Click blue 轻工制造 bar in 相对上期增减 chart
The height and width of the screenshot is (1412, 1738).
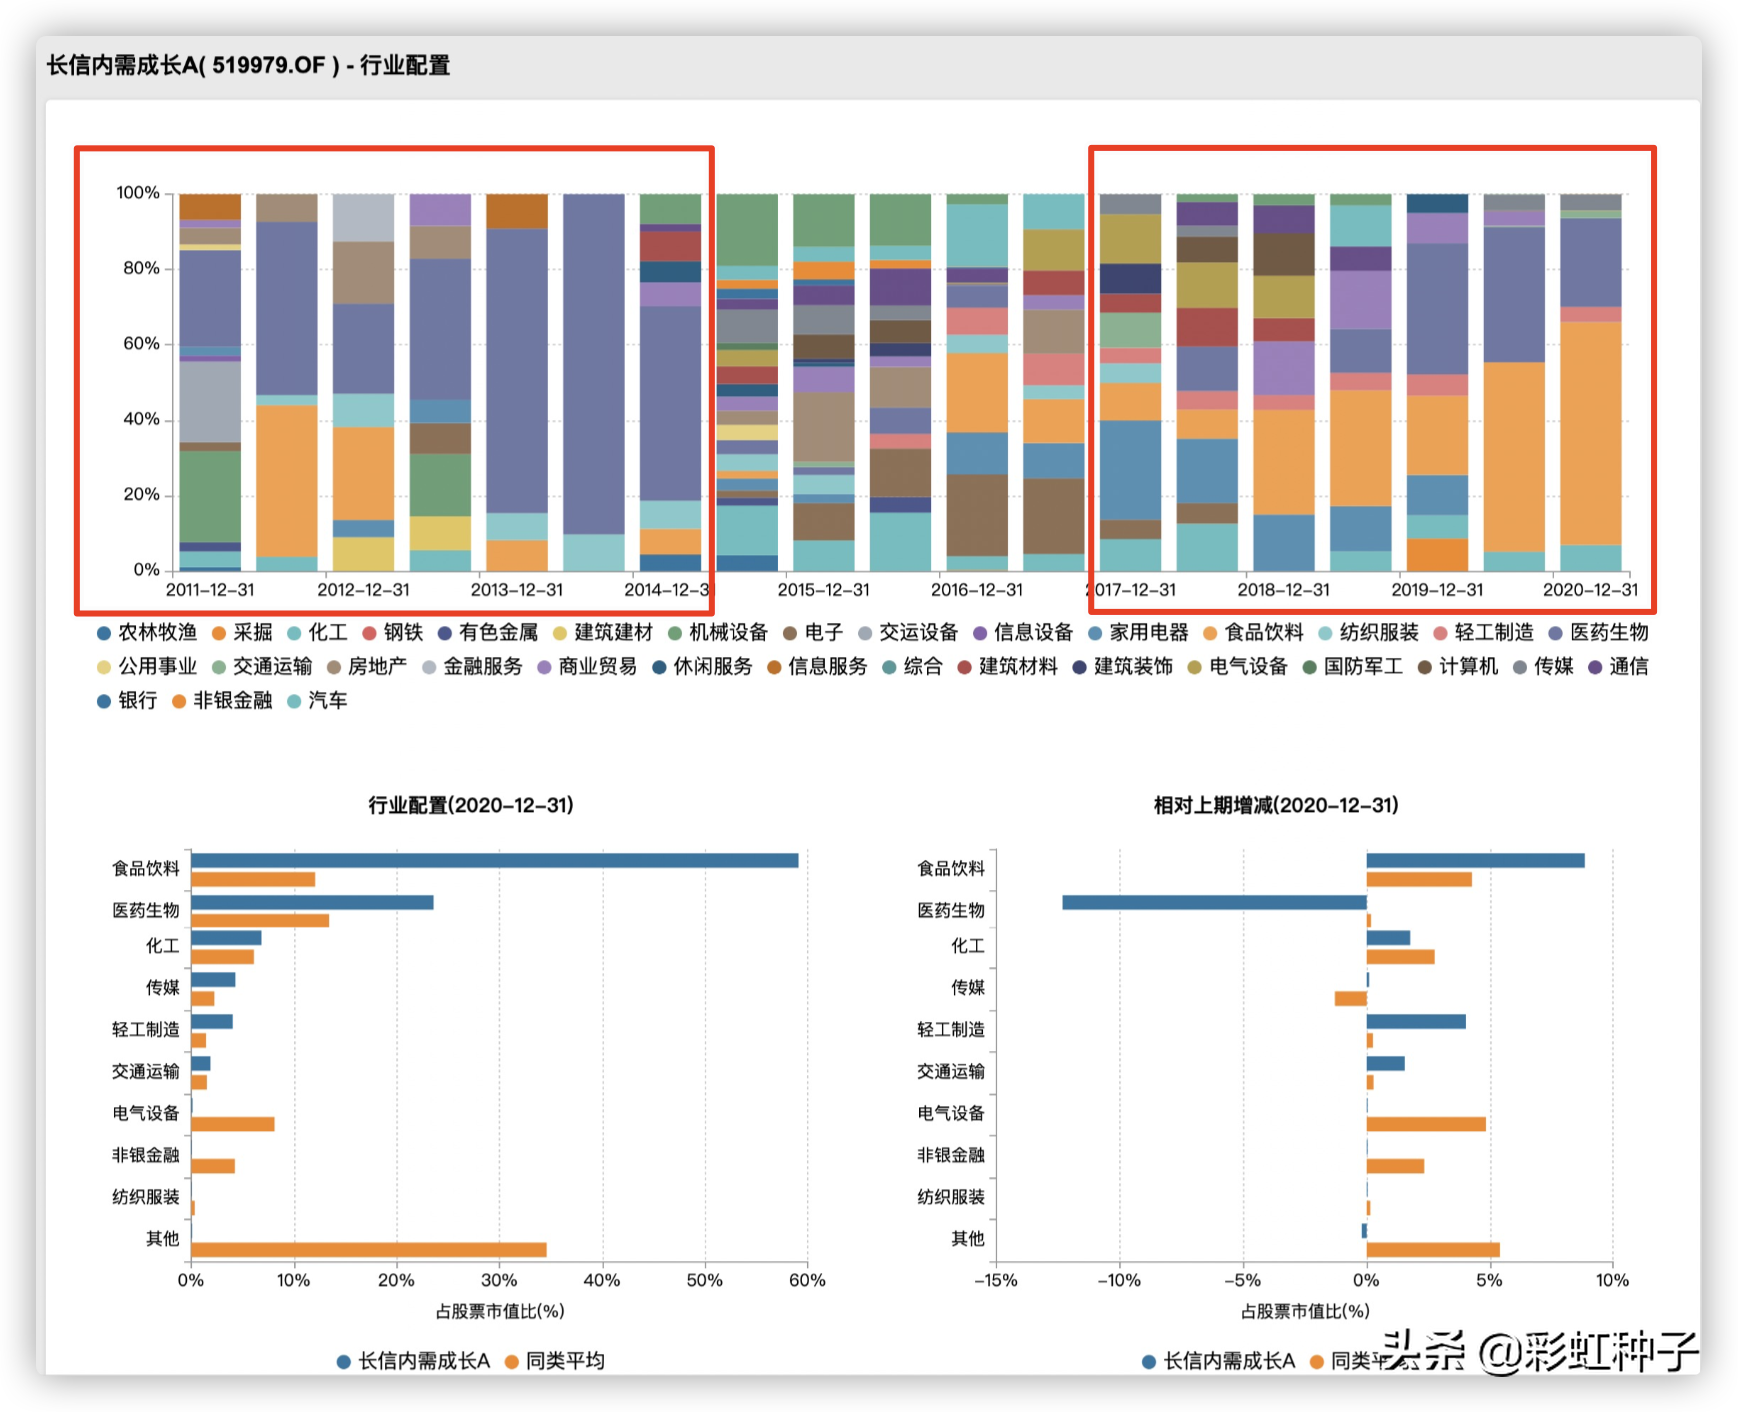point(1416,1021)
